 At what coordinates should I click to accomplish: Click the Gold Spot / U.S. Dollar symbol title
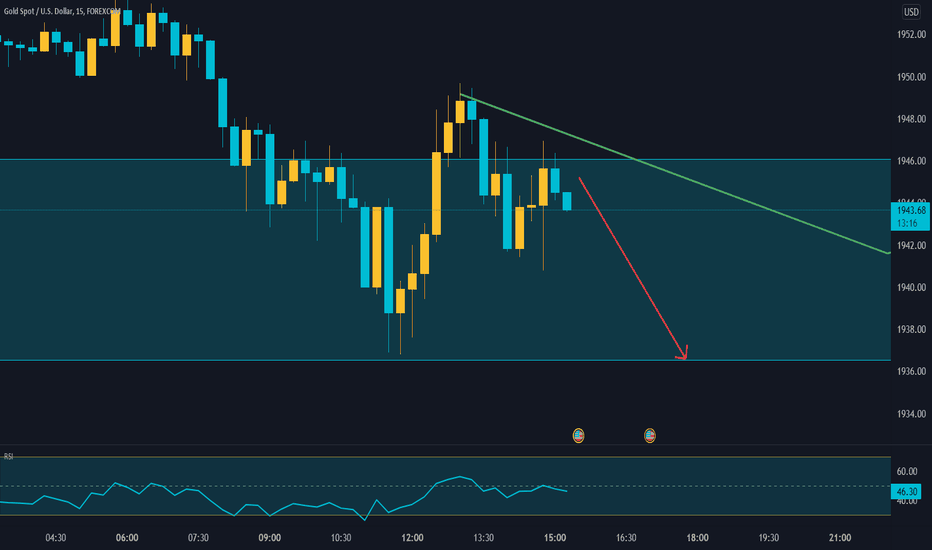[x=62, y=11]
